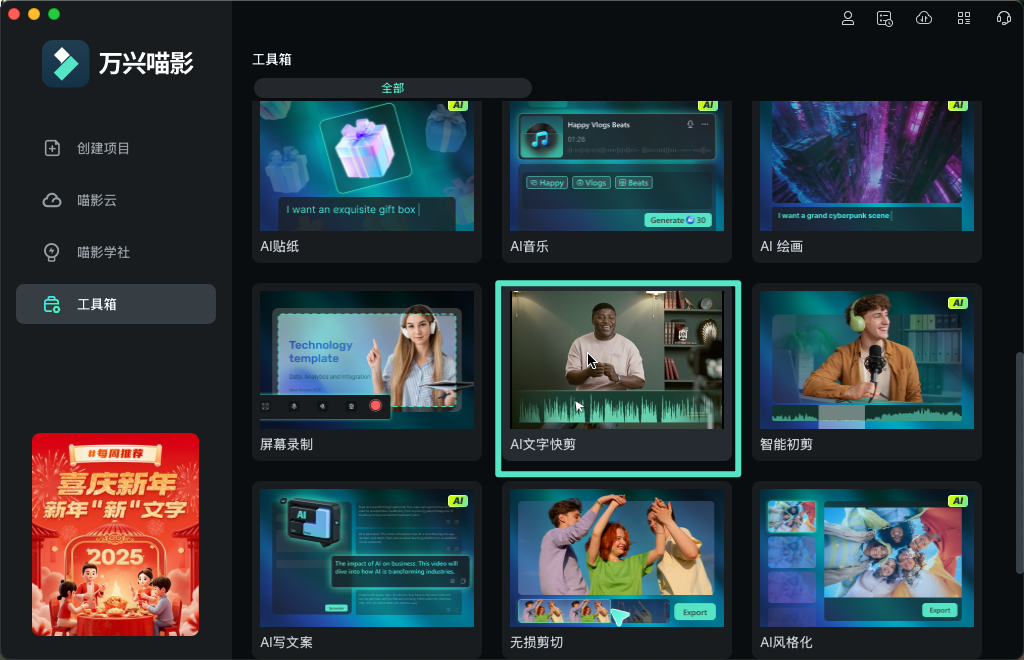The height and width of the screenshot is (660, 1024).
Task: Switch to 喵影学社 in the sidebar
Action: (51, 252)
